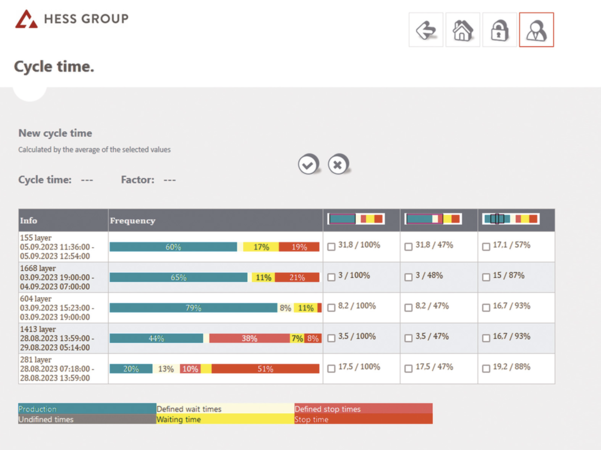Select the 604 layer info cell
Viewport: 601px width, 450px height.
[63, 308]
